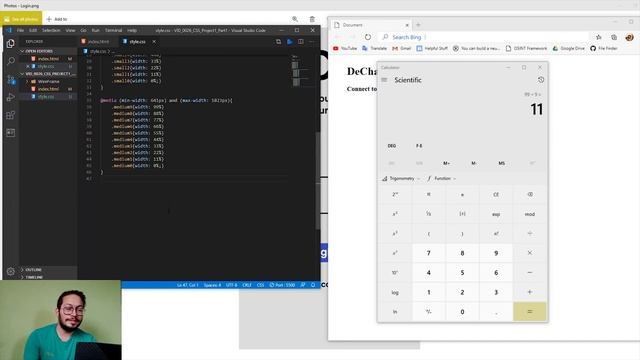Click the notifications bell in VS Code status bar
The height and width of the screenshot is (360, 640).
[x=313, y=285]
